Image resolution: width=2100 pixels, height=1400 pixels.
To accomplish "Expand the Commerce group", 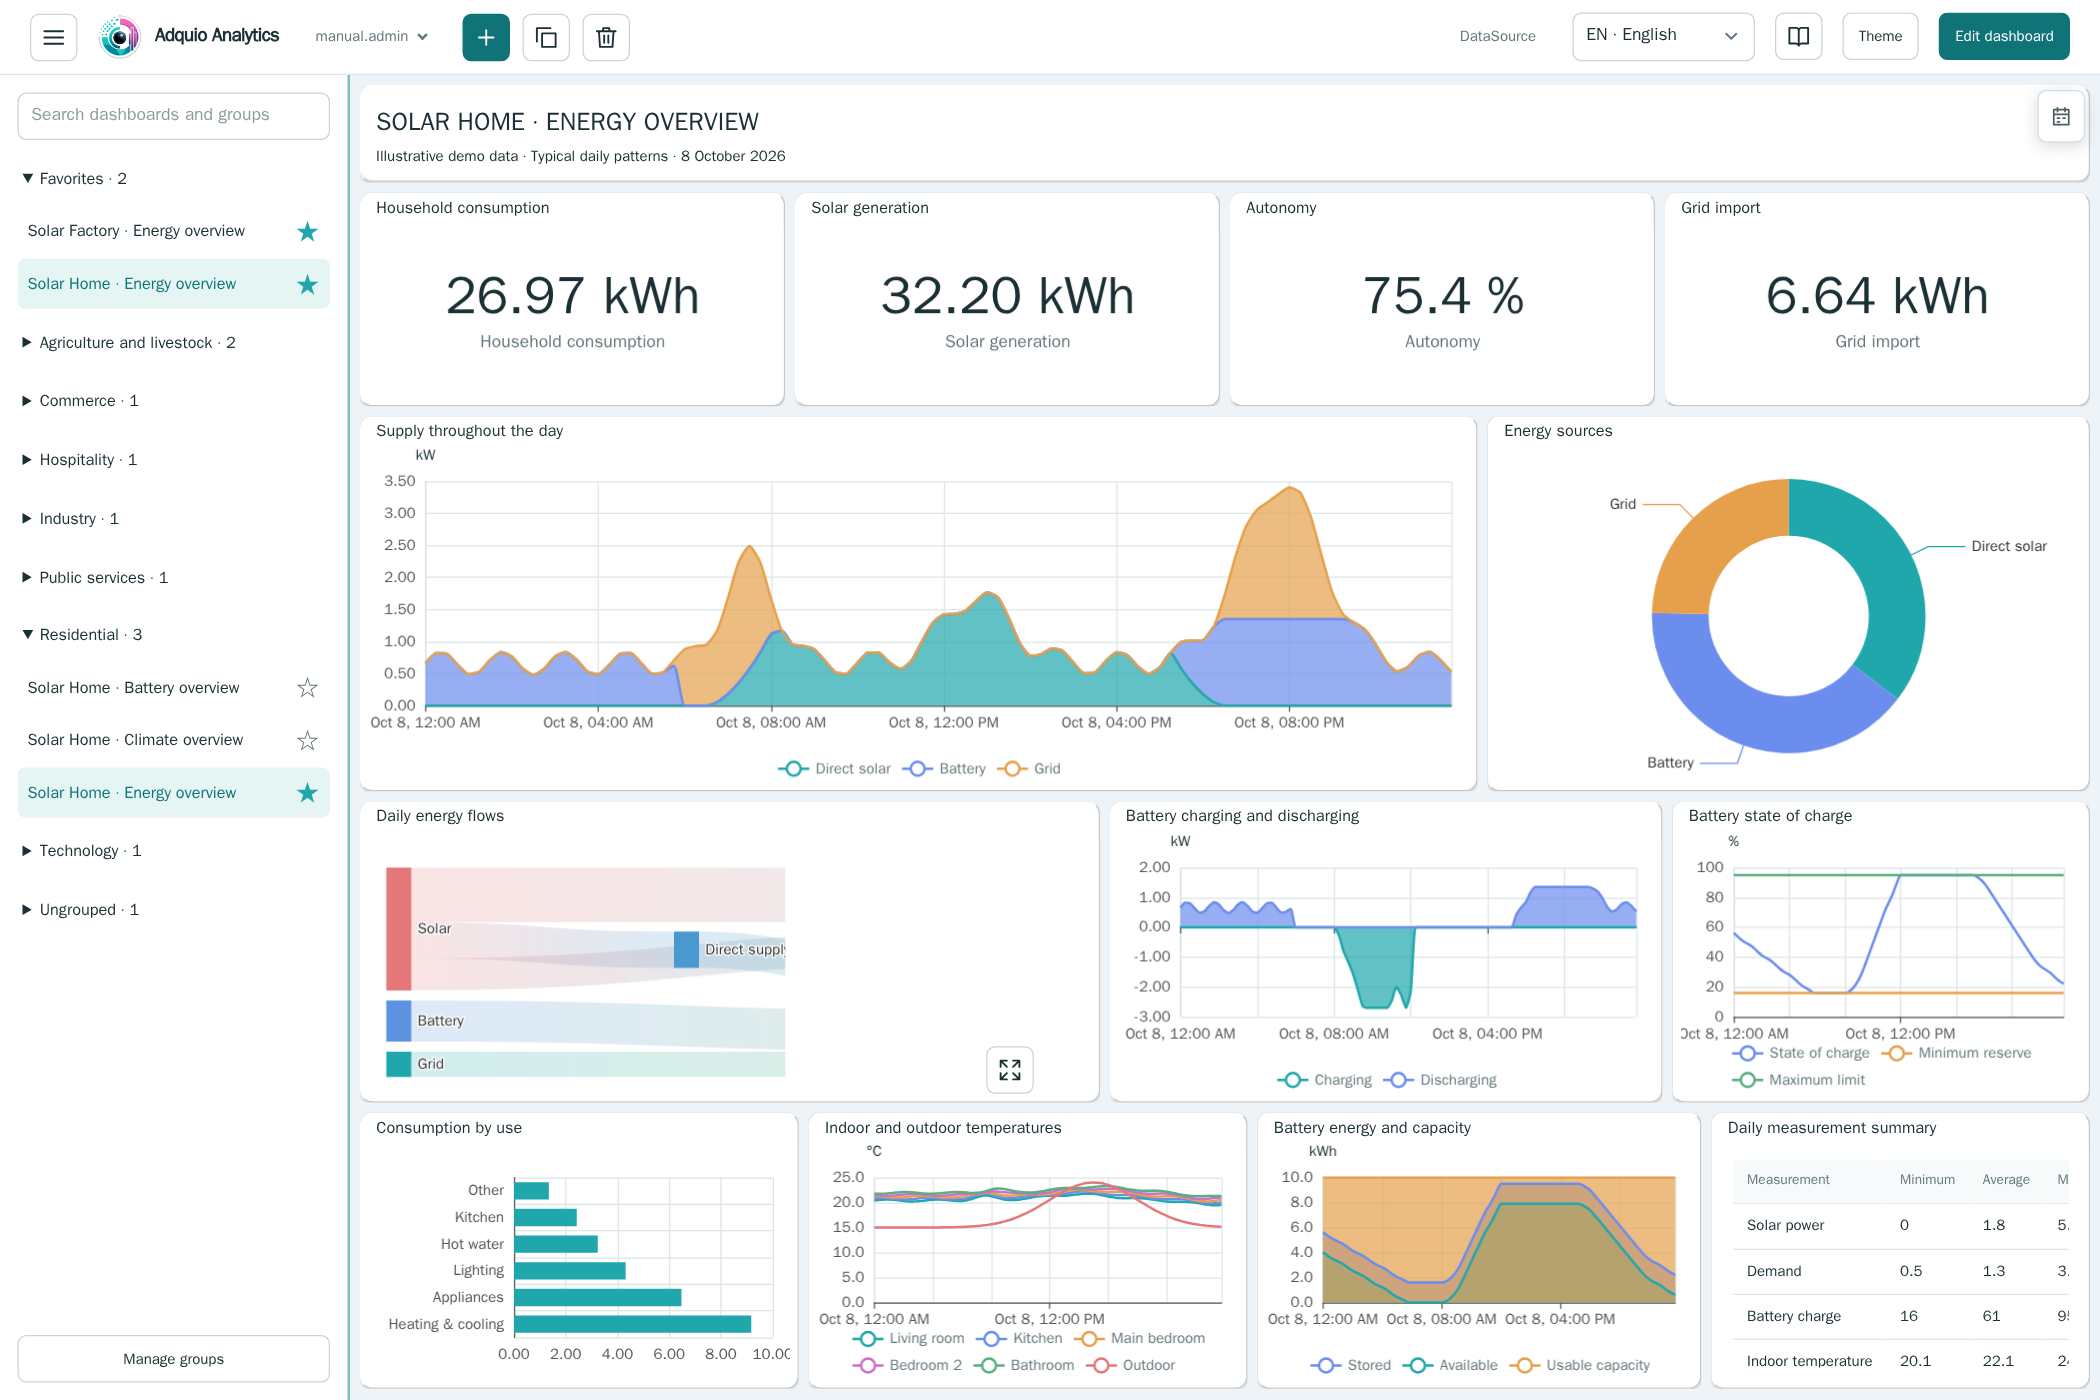I will point(81,400).
